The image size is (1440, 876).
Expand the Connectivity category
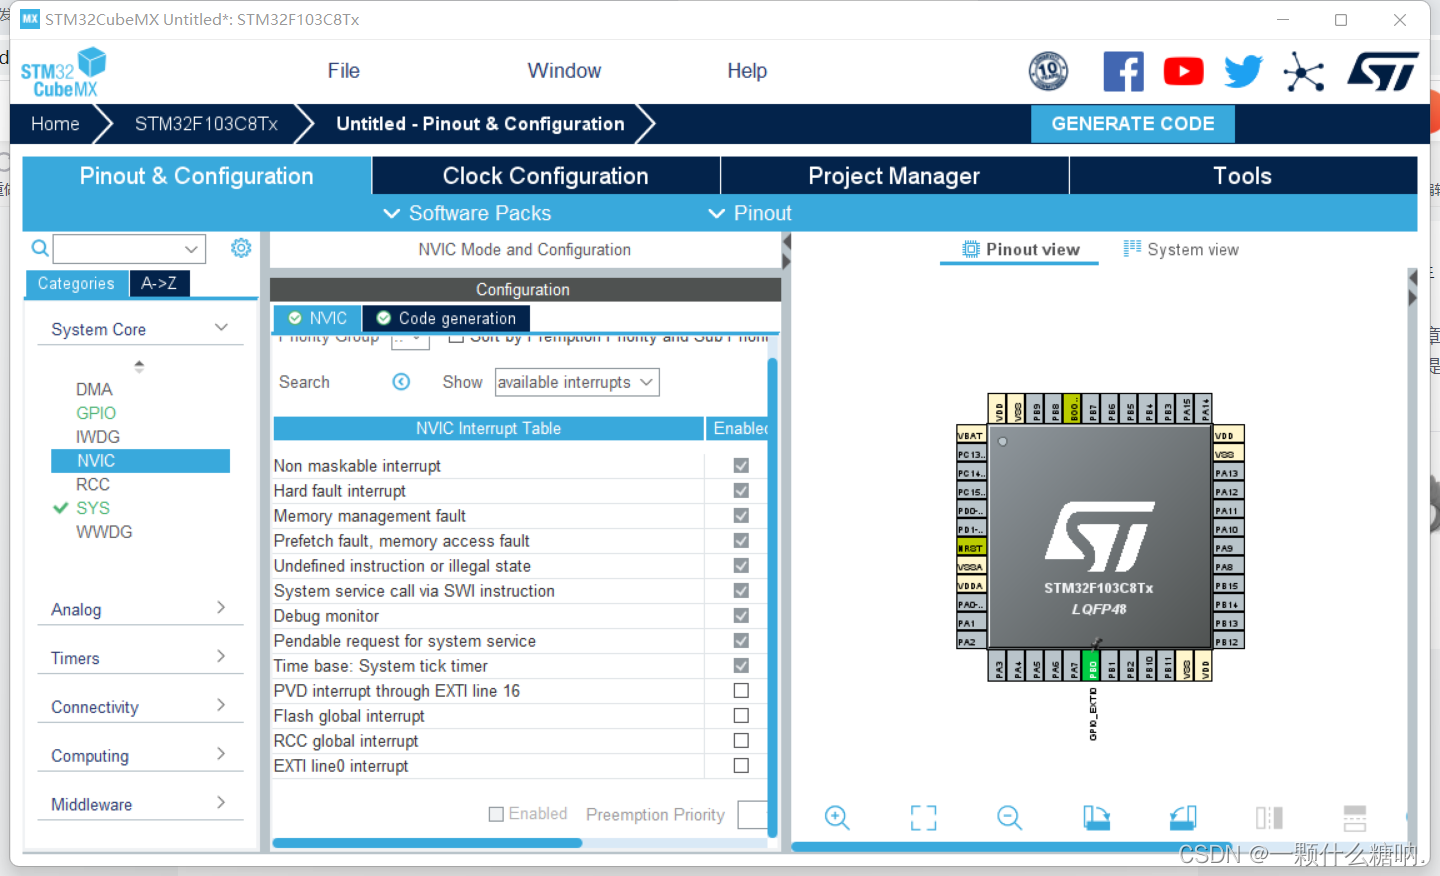point(221,705)
